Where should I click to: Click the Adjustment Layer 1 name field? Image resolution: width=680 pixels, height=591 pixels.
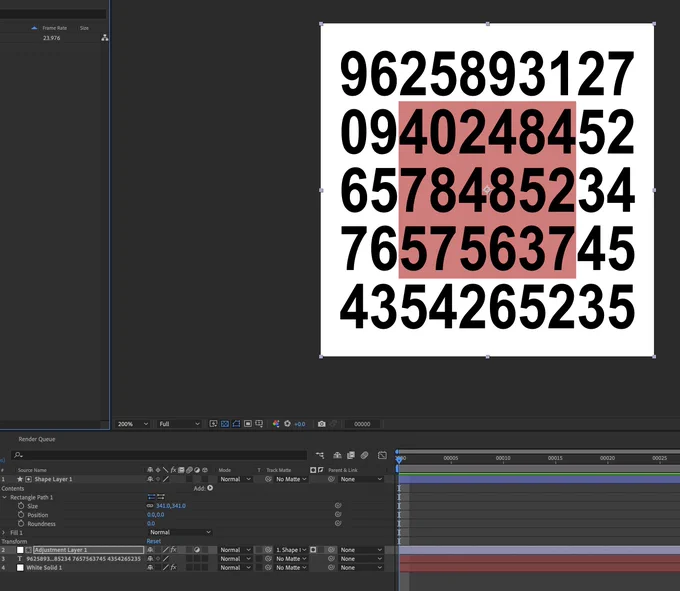tap(88, 550)
